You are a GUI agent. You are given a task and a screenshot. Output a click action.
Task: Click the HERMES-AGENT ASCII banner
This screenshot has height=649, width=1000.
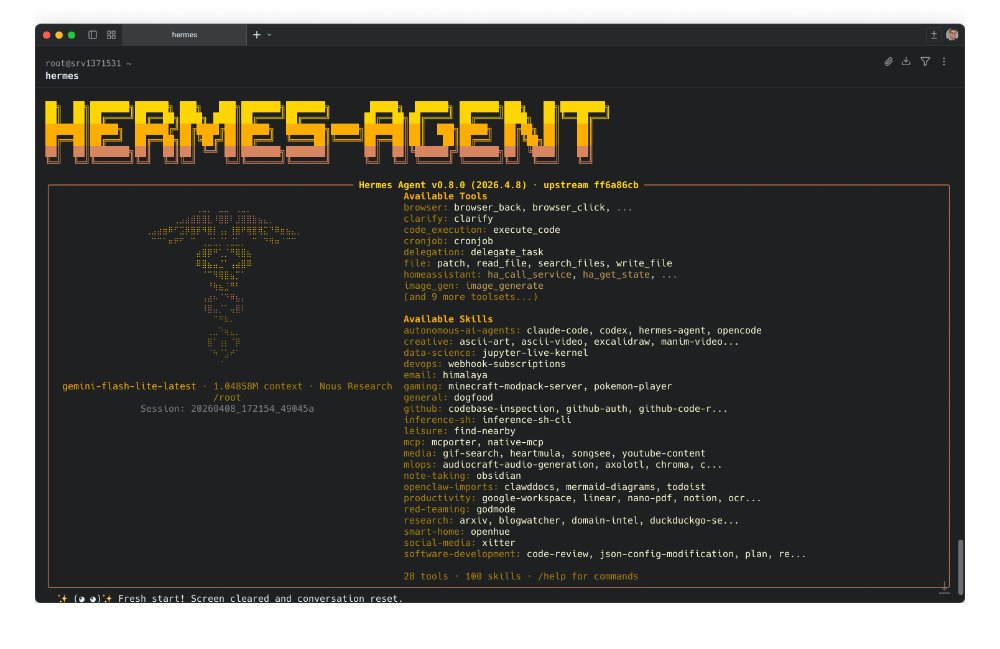point(327,131)
